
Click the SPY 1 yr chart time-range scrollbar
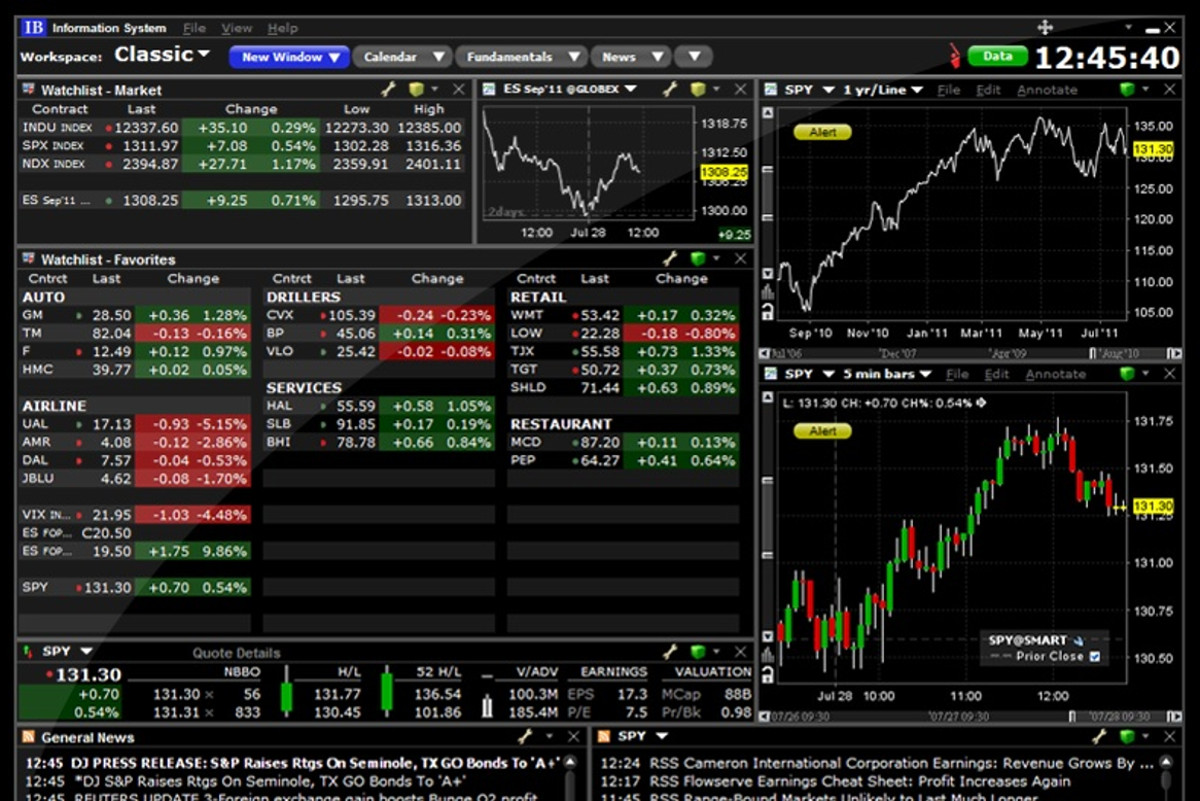pyautogui.click(x=970, y=354)
